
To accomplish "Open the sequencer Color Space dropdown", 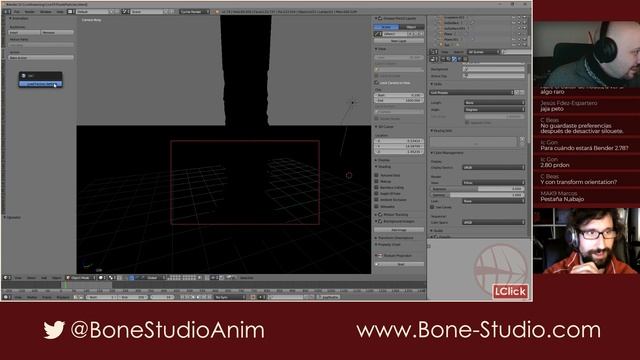I will click(x=493, y=222).
